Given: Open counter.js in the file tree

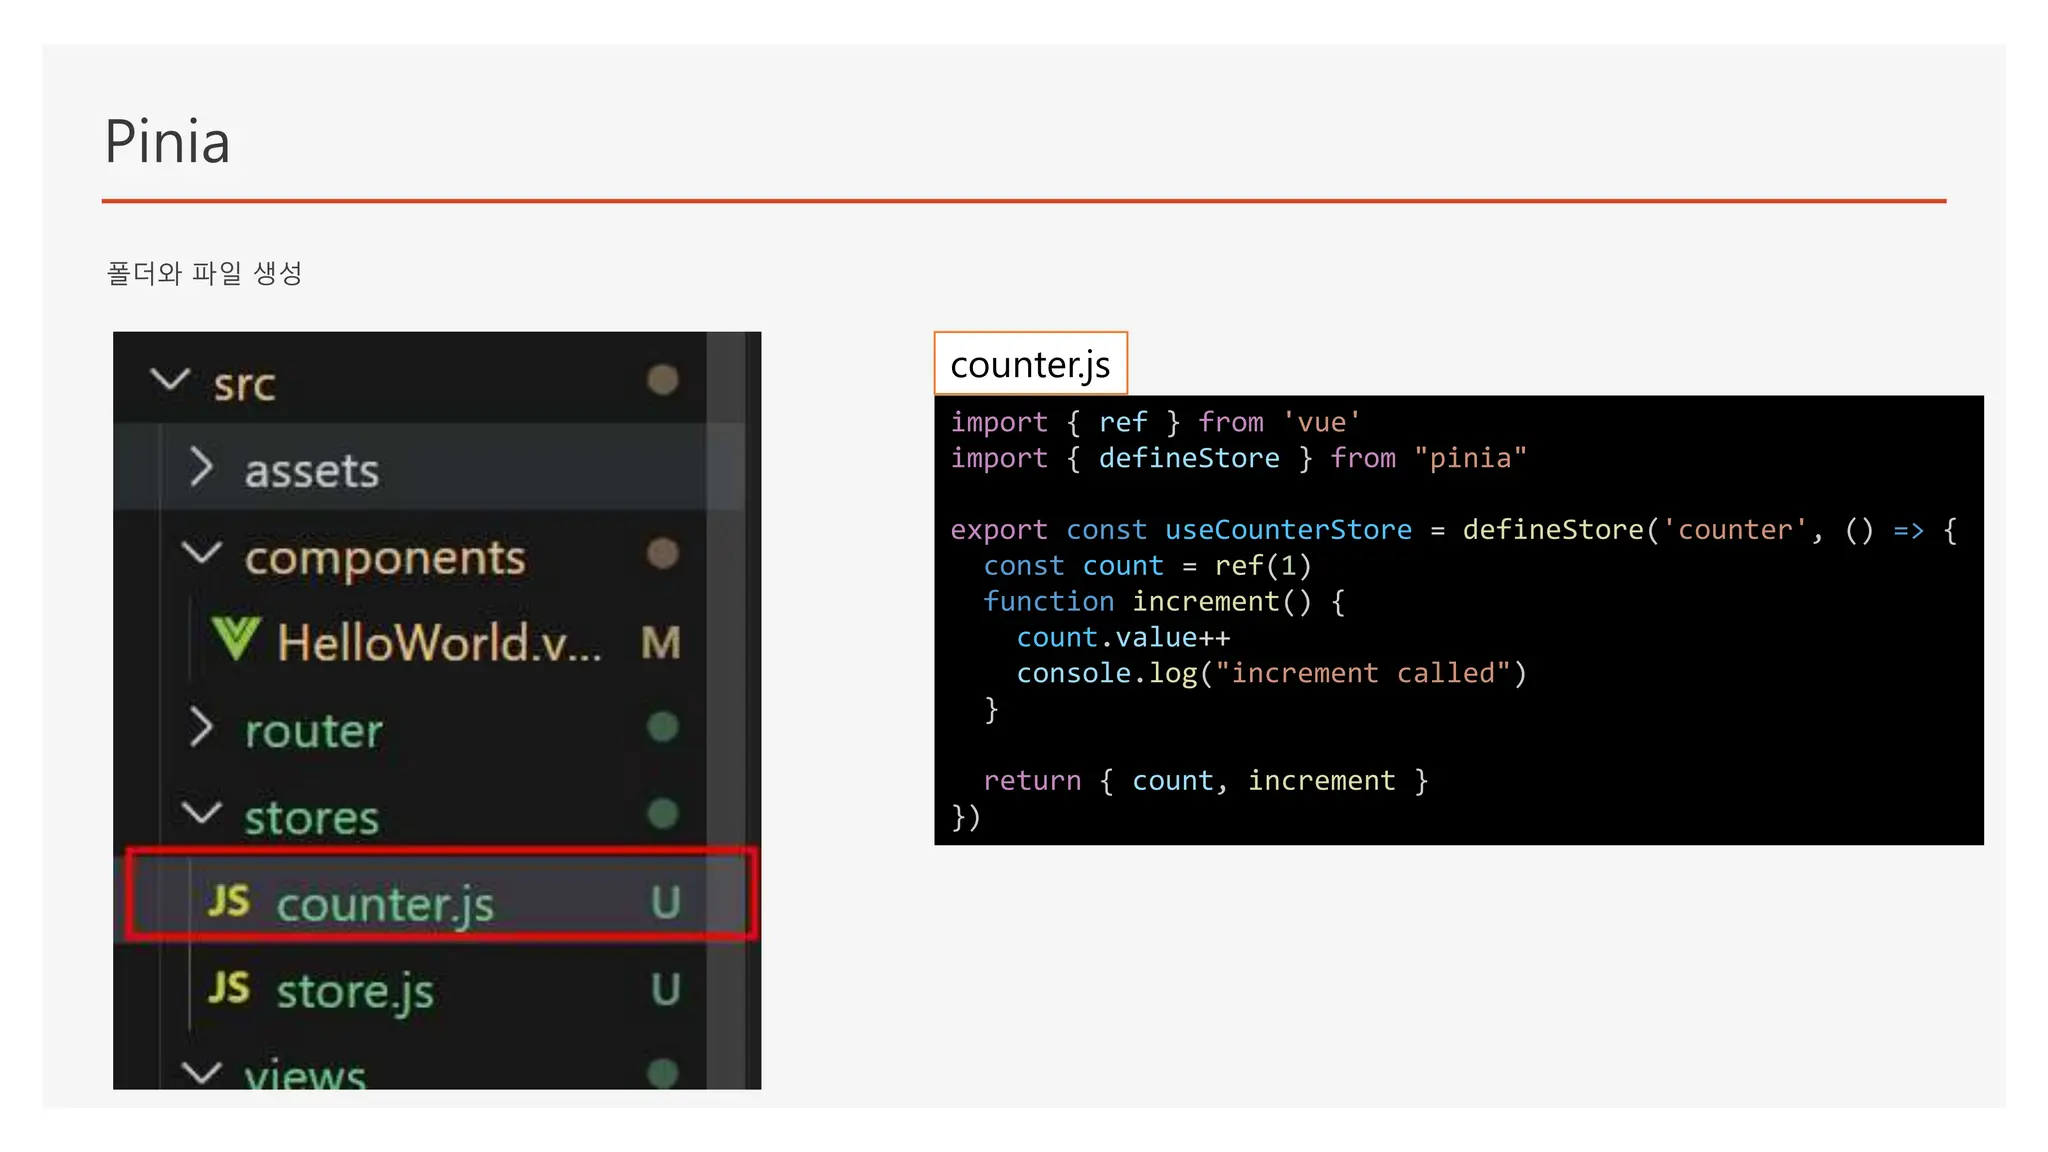Looking at the screenshot, I should click(385, 904).
